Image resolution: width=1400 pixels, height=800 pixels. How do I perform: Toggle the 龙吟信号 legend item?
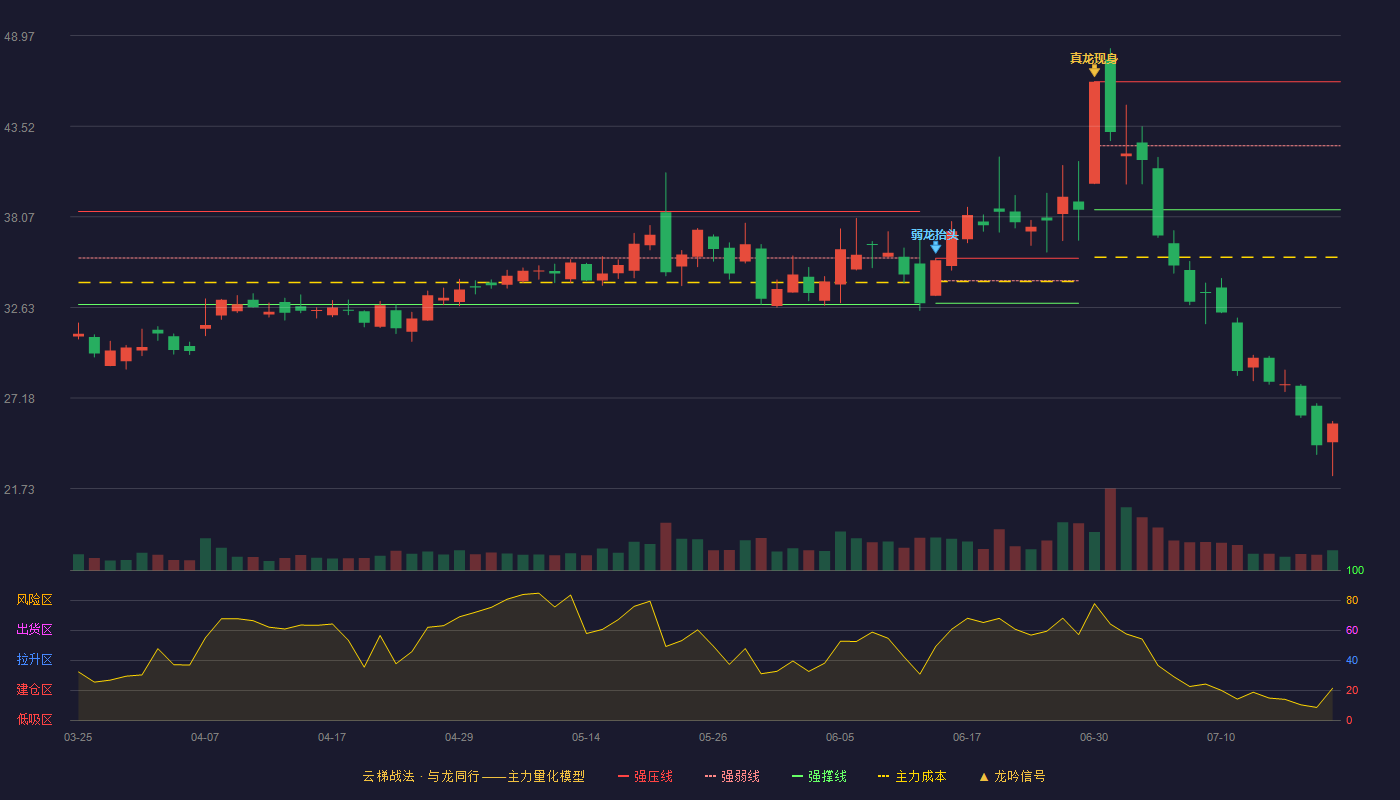pyautogui.click(x=1012, y=776)
